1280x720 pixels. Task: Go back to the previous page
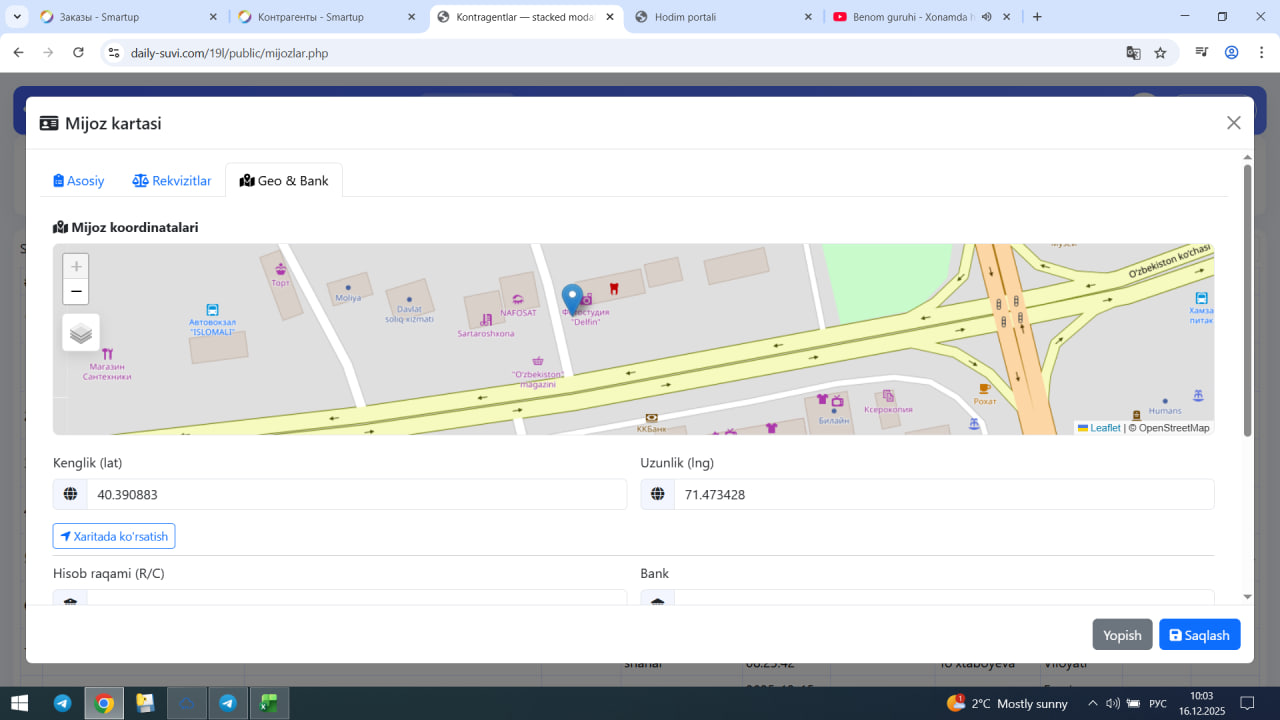(x=18, y=53)
